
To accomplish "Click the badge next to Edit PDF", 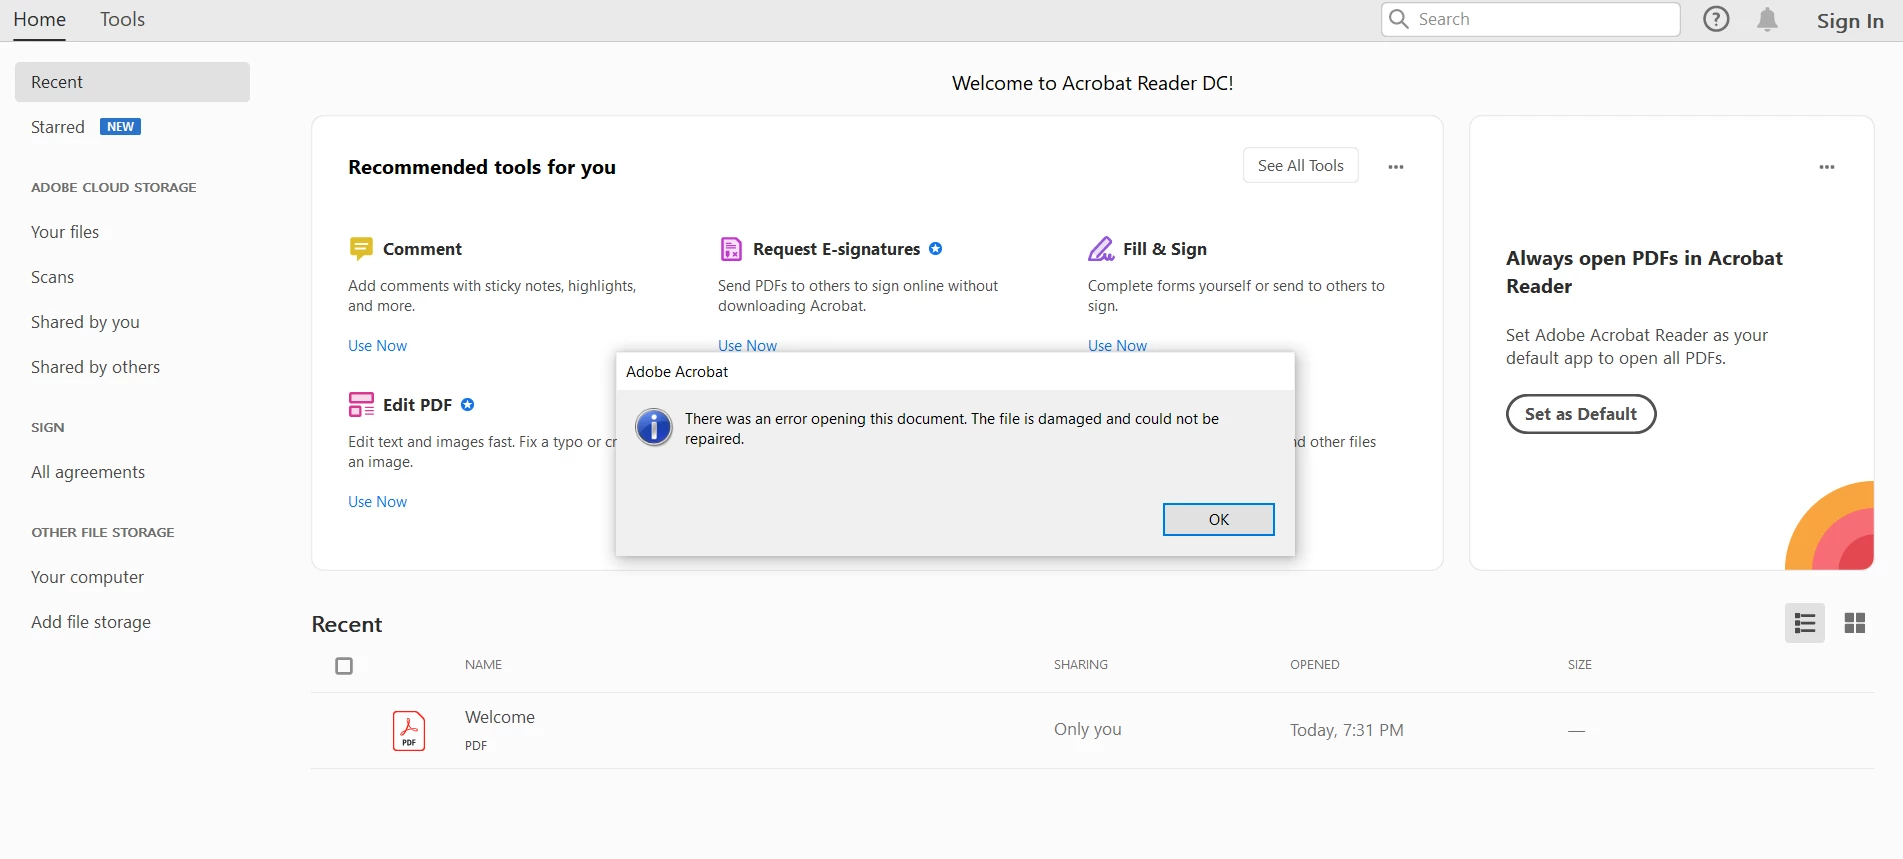I will pyautogui.click(x=467, y=404).
